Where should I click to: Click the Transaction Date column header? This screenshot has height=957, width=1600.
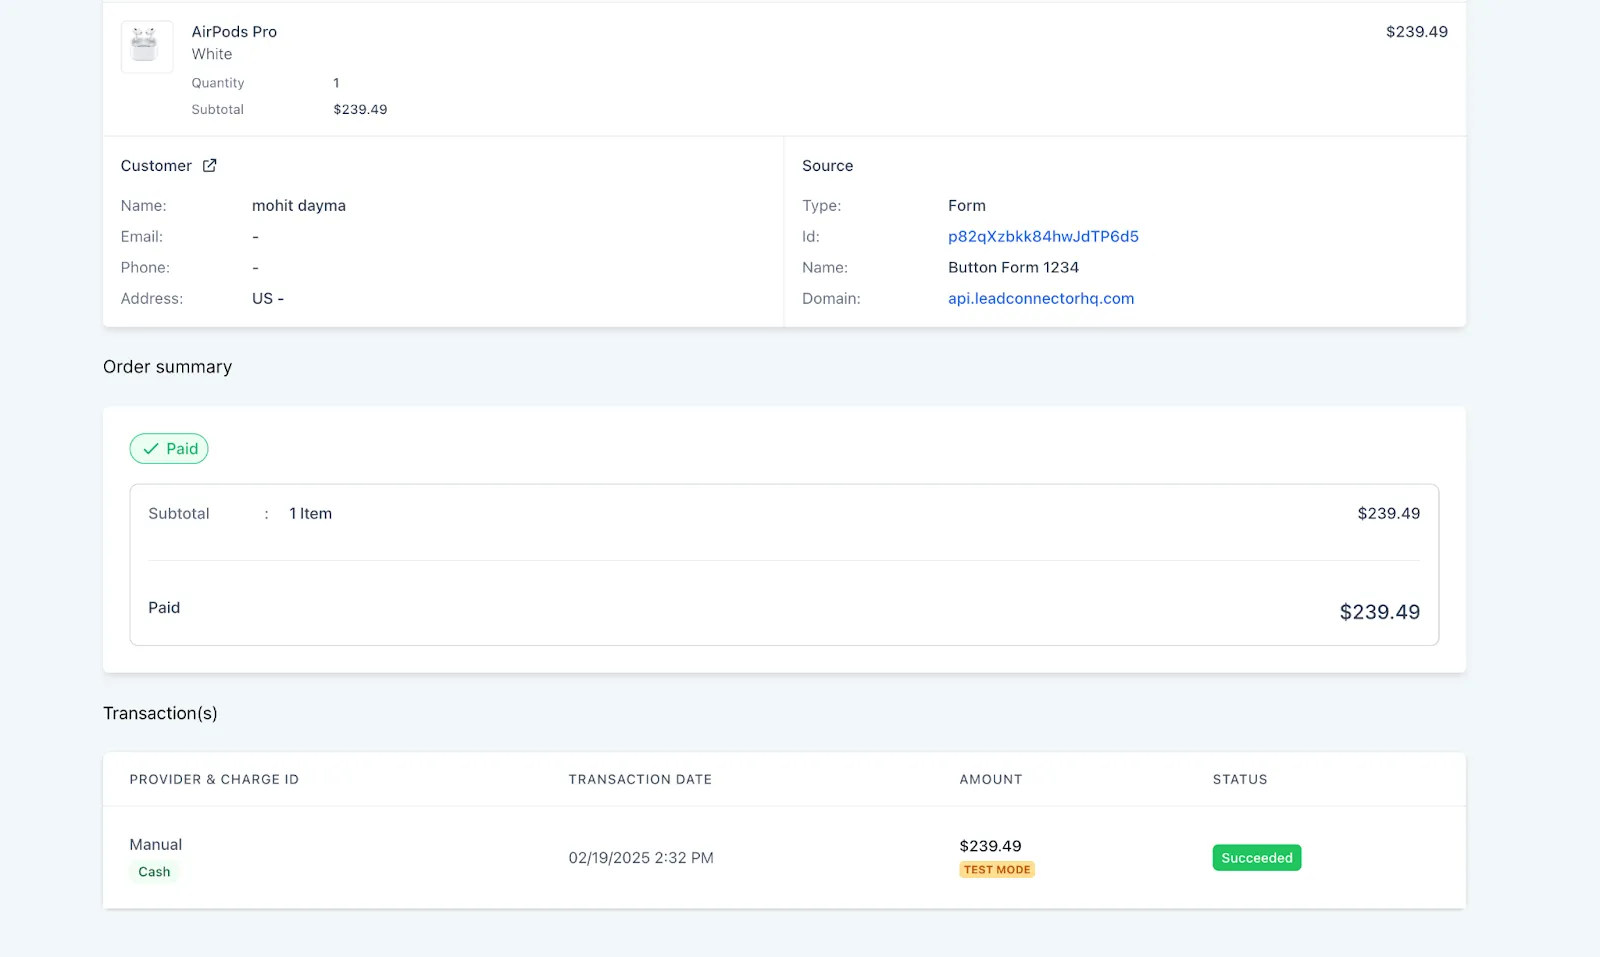click(x=640, y=780)
